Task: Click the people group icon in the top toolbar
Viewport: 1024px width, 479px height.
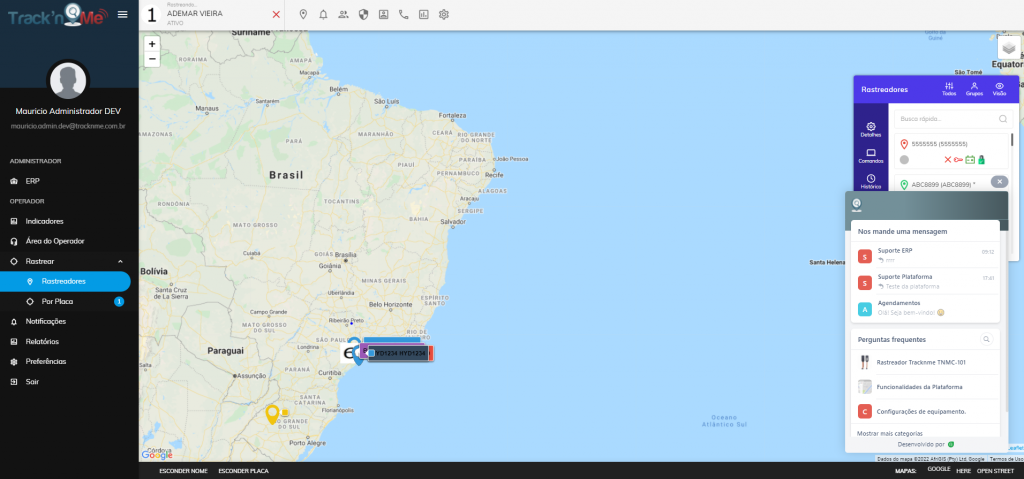Action: 344,14
